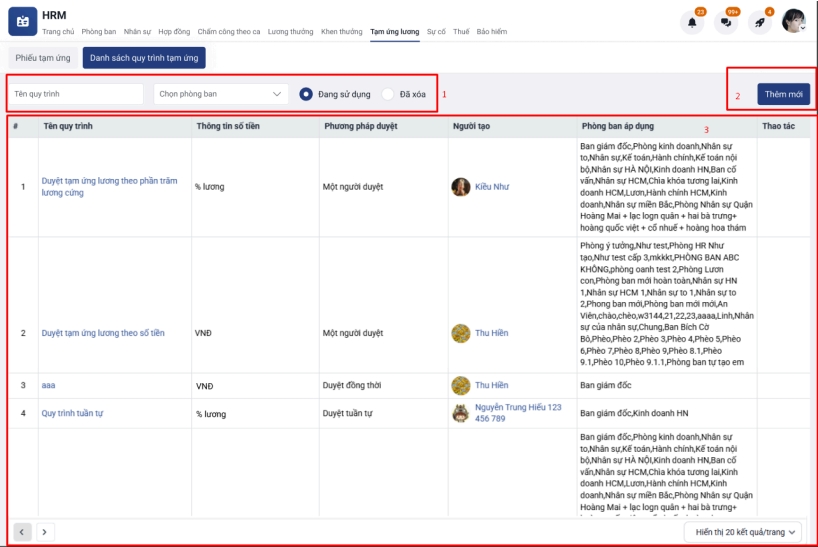Click Kiều Như's avatar picture
This screenshot has height=547, width=818.
(x=461, y=187)
